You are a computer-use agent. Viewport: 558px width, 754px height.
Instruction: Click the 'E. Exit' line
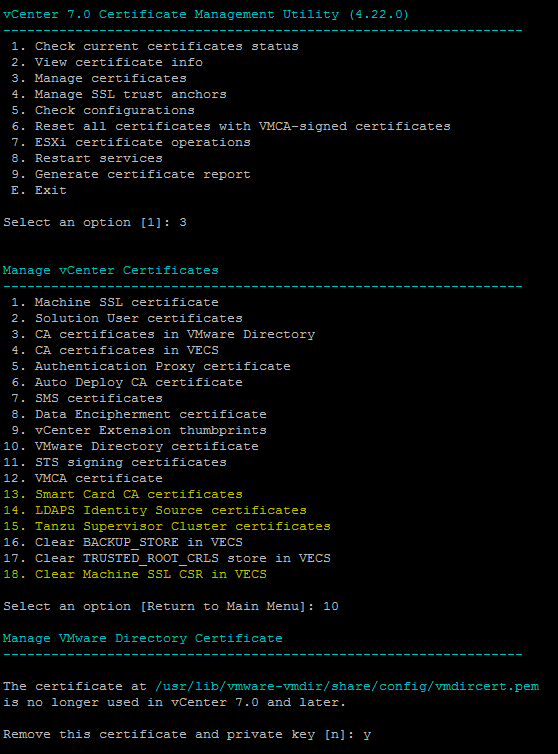(38, 190)
